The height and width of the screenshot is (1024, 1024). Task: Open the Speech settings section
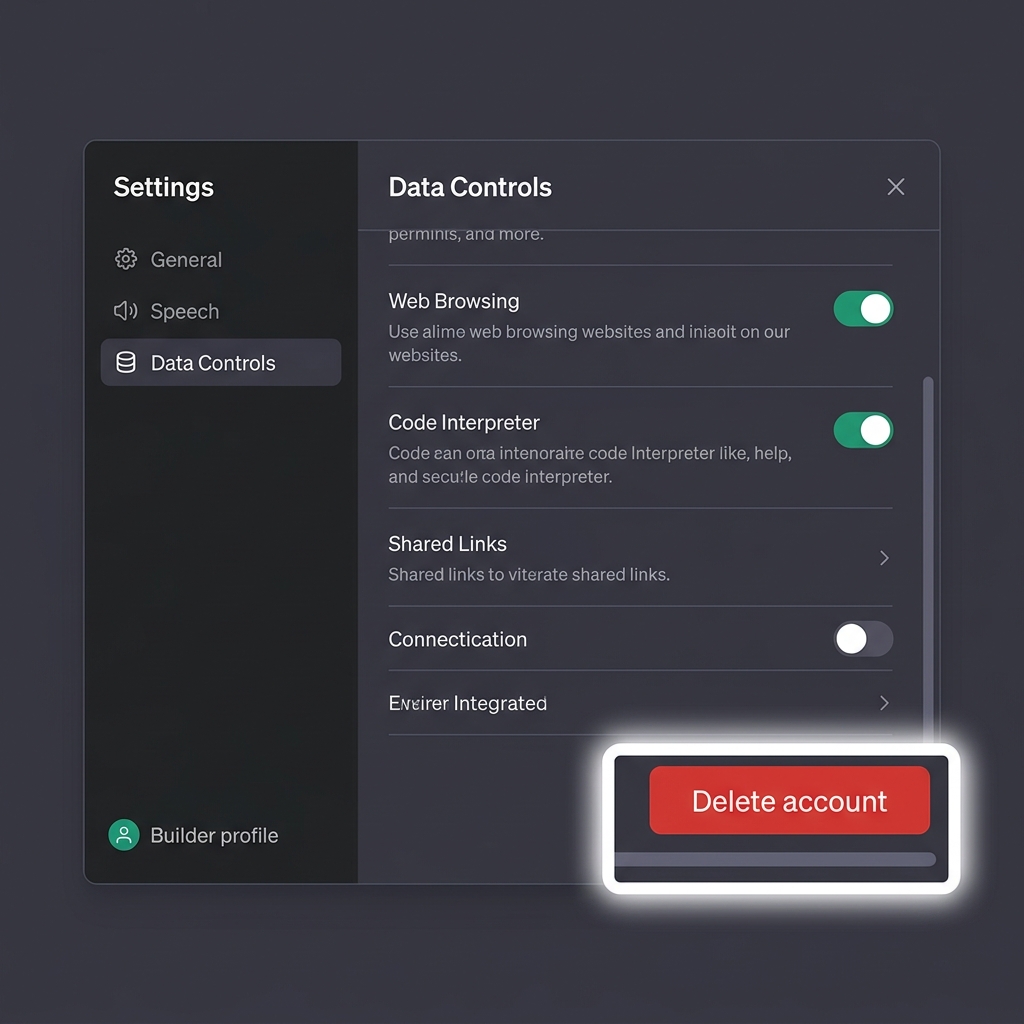coord(221,311)
